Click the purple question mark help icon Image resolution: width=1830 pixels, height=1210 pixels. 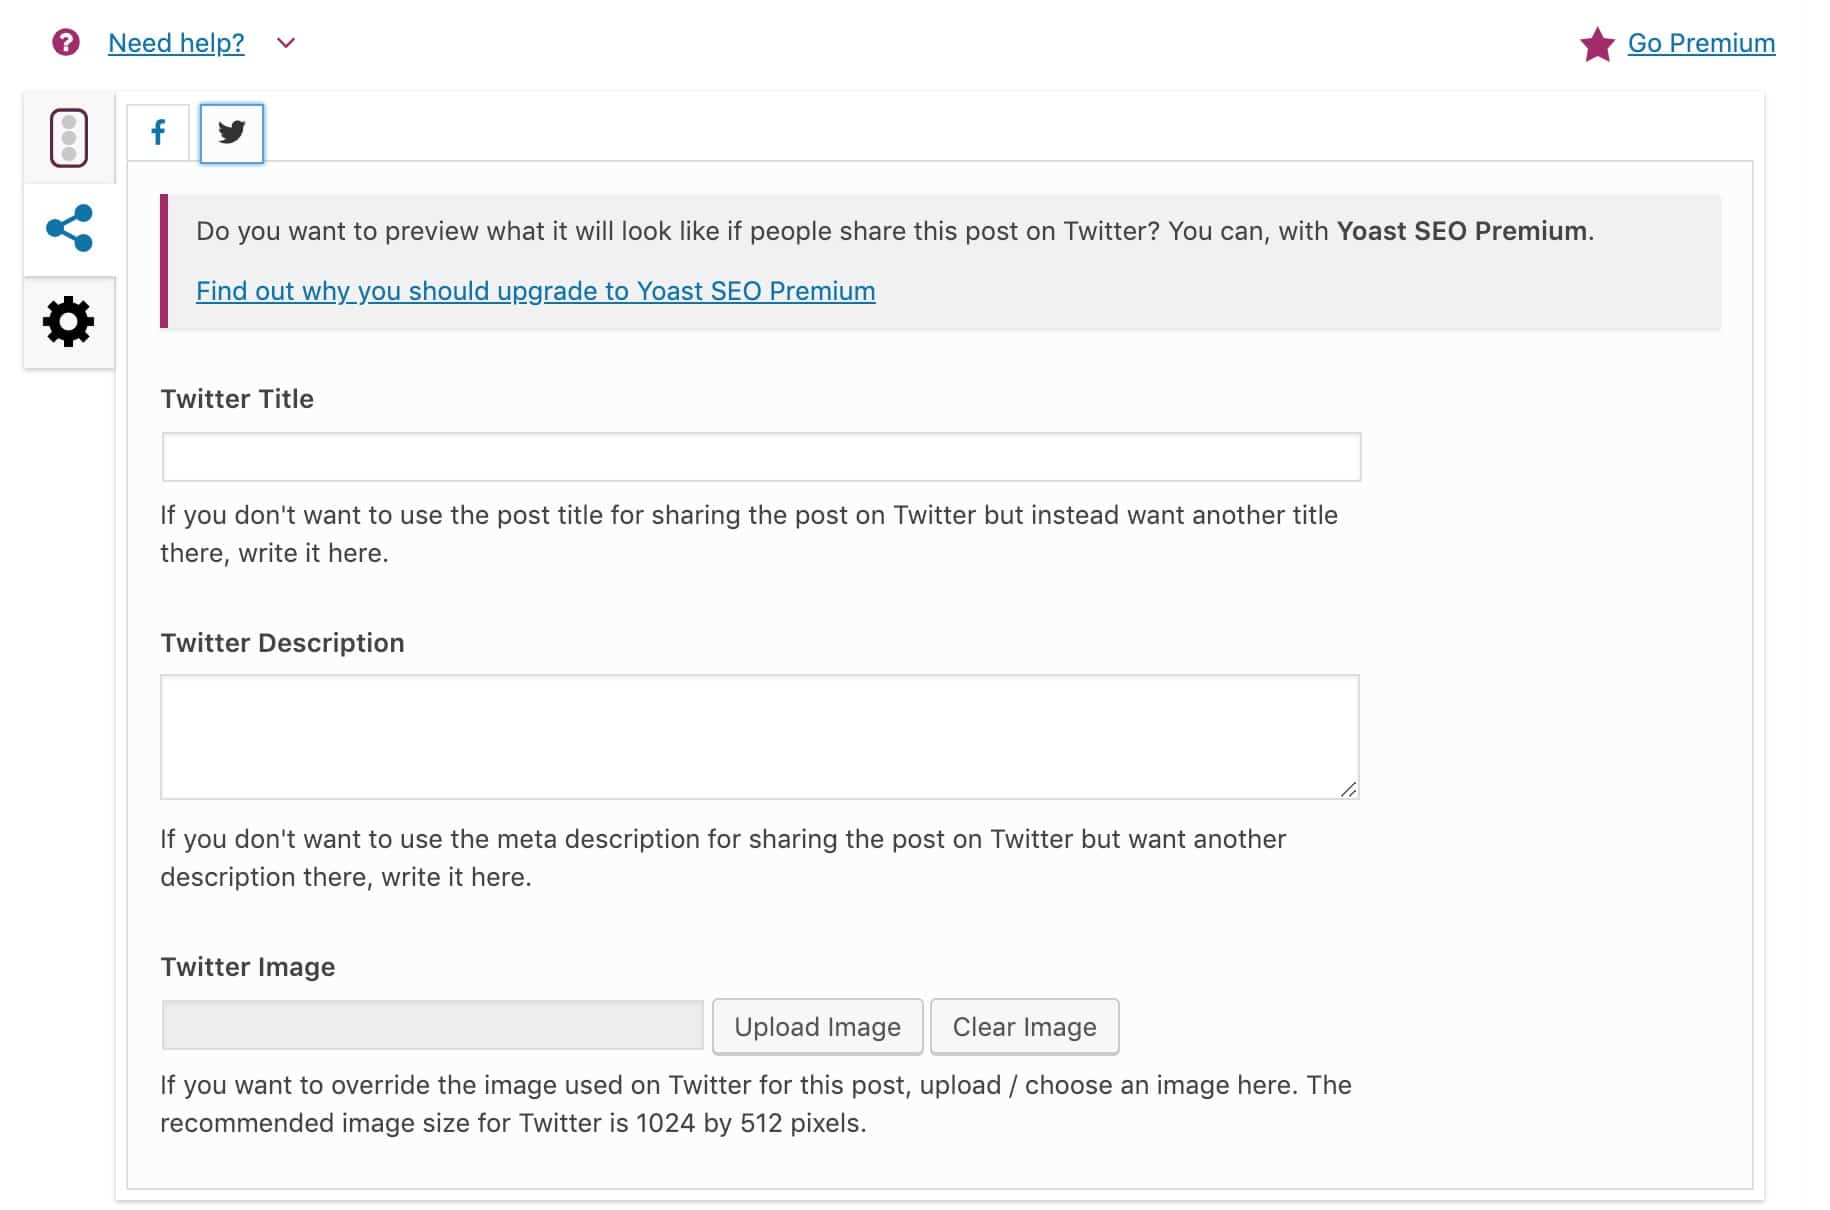(x=66, y=43)
